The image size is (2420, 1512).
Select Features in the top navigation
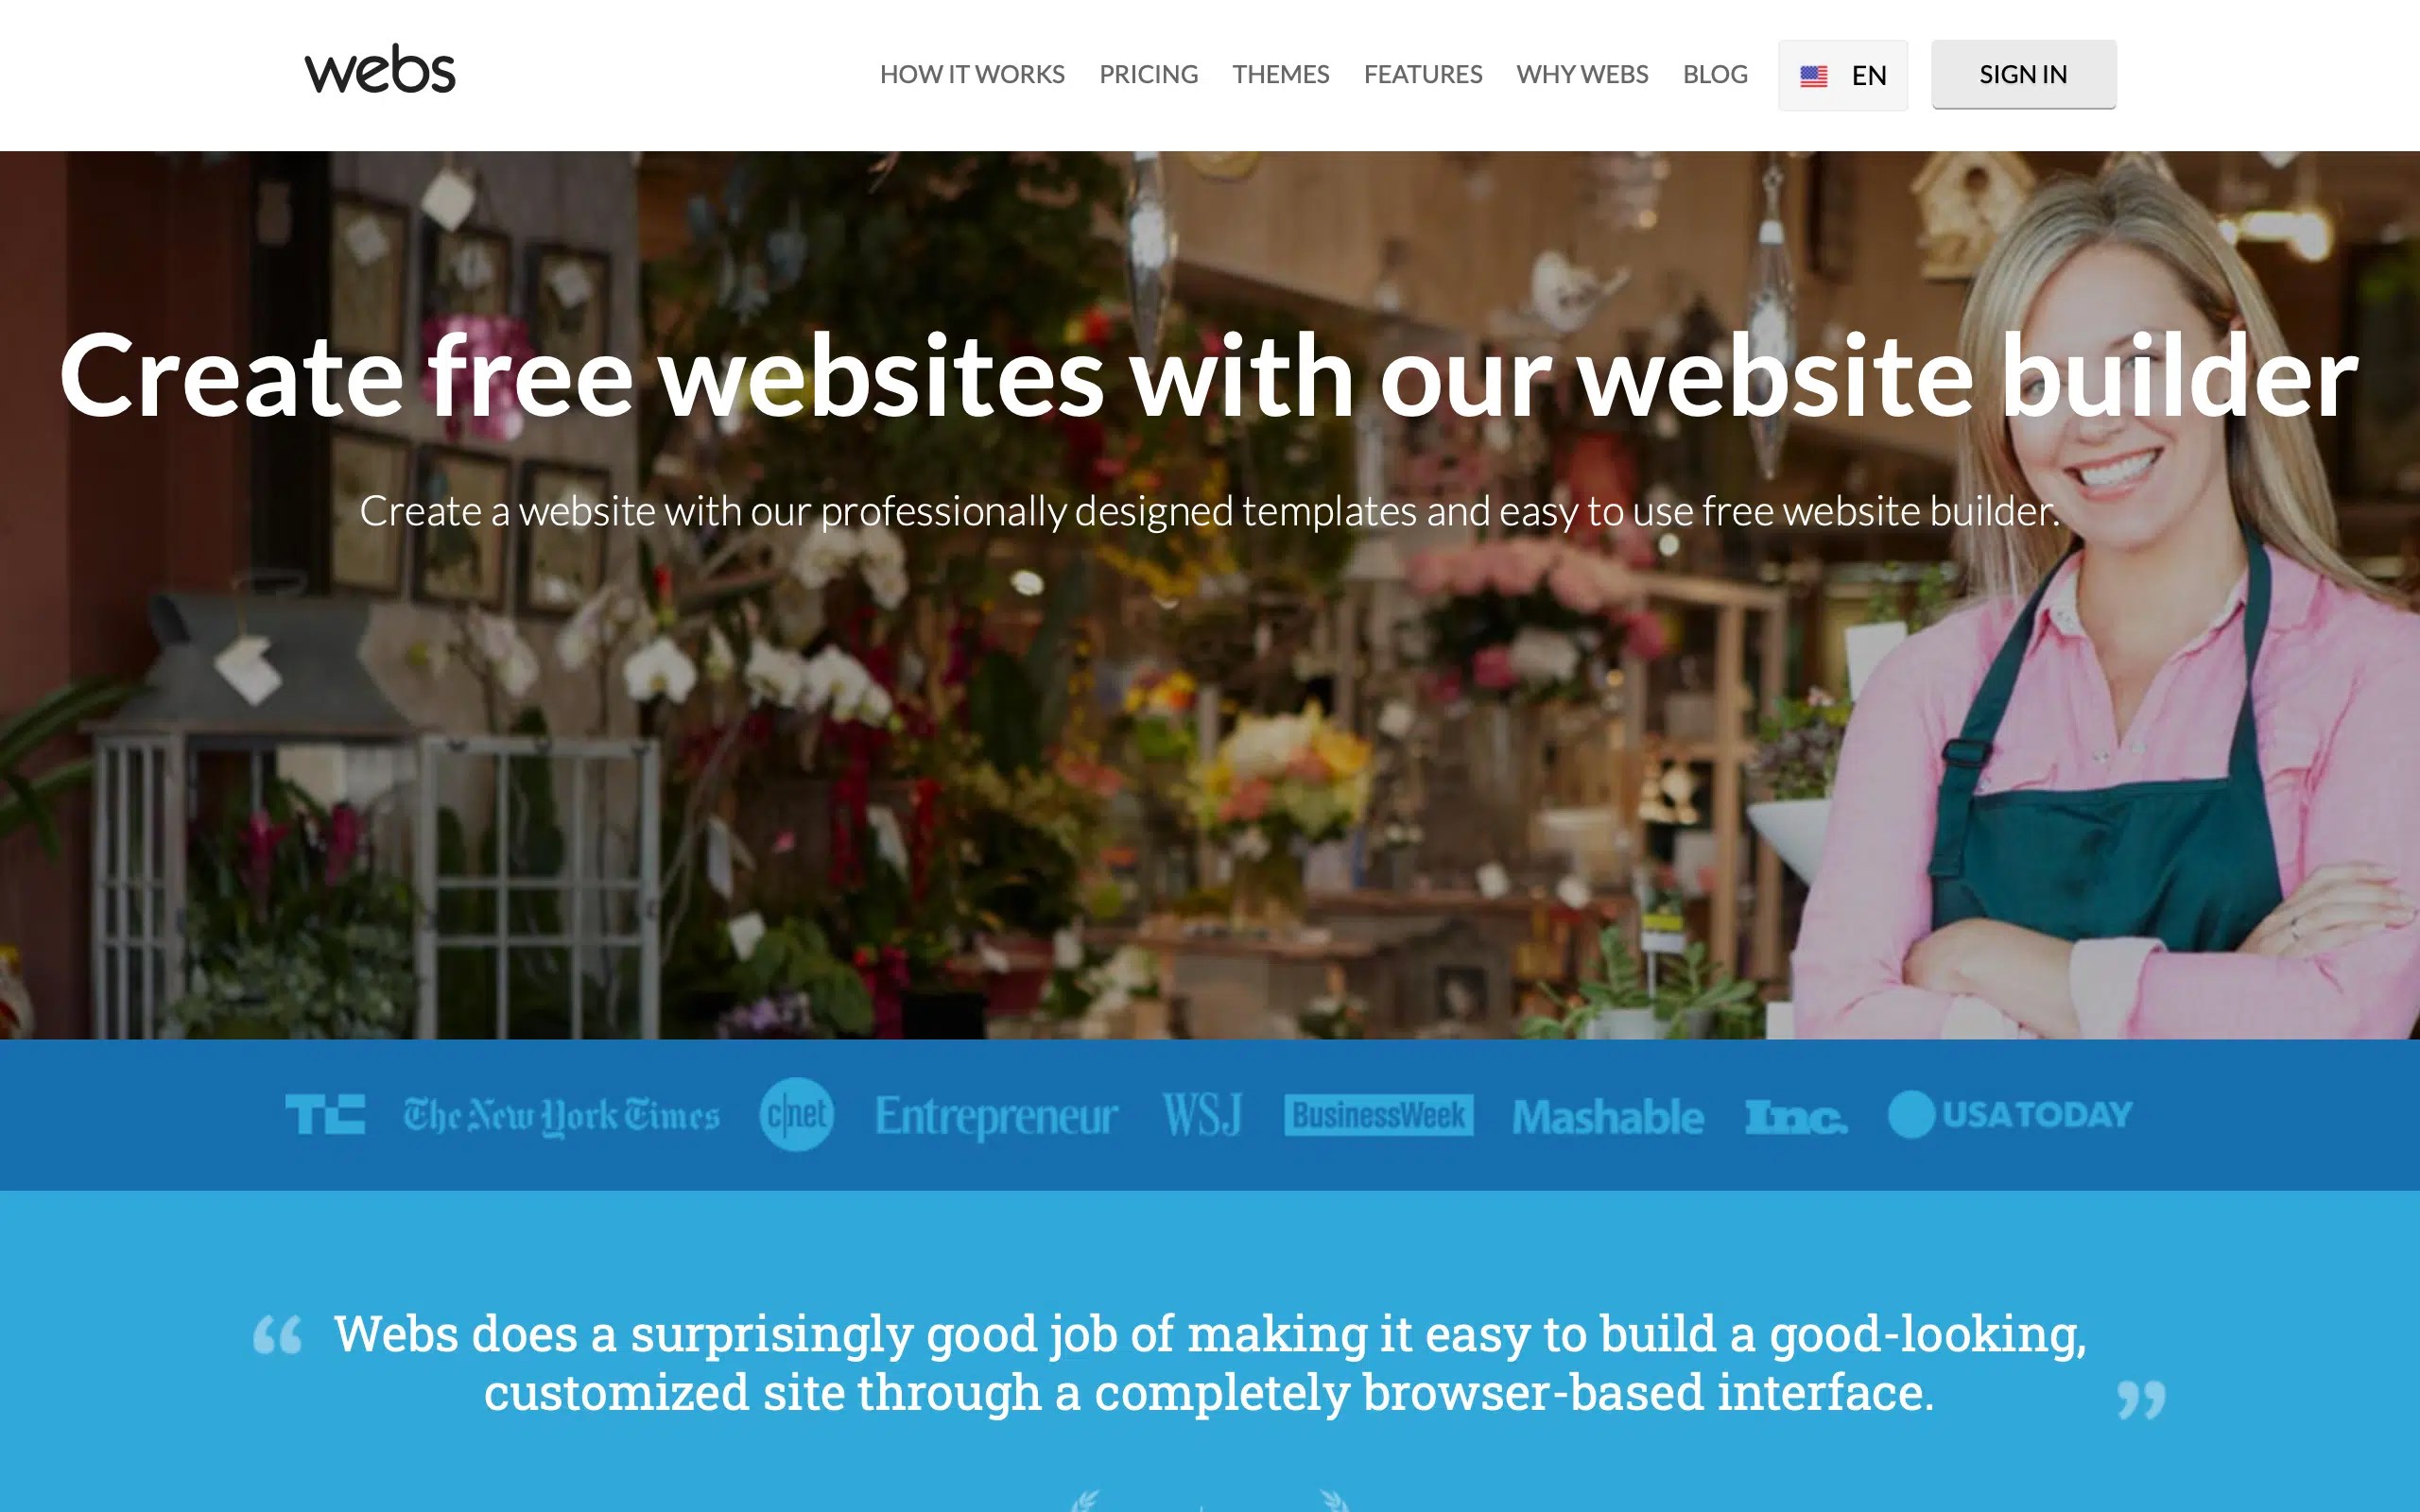(x=1423, y=74)
